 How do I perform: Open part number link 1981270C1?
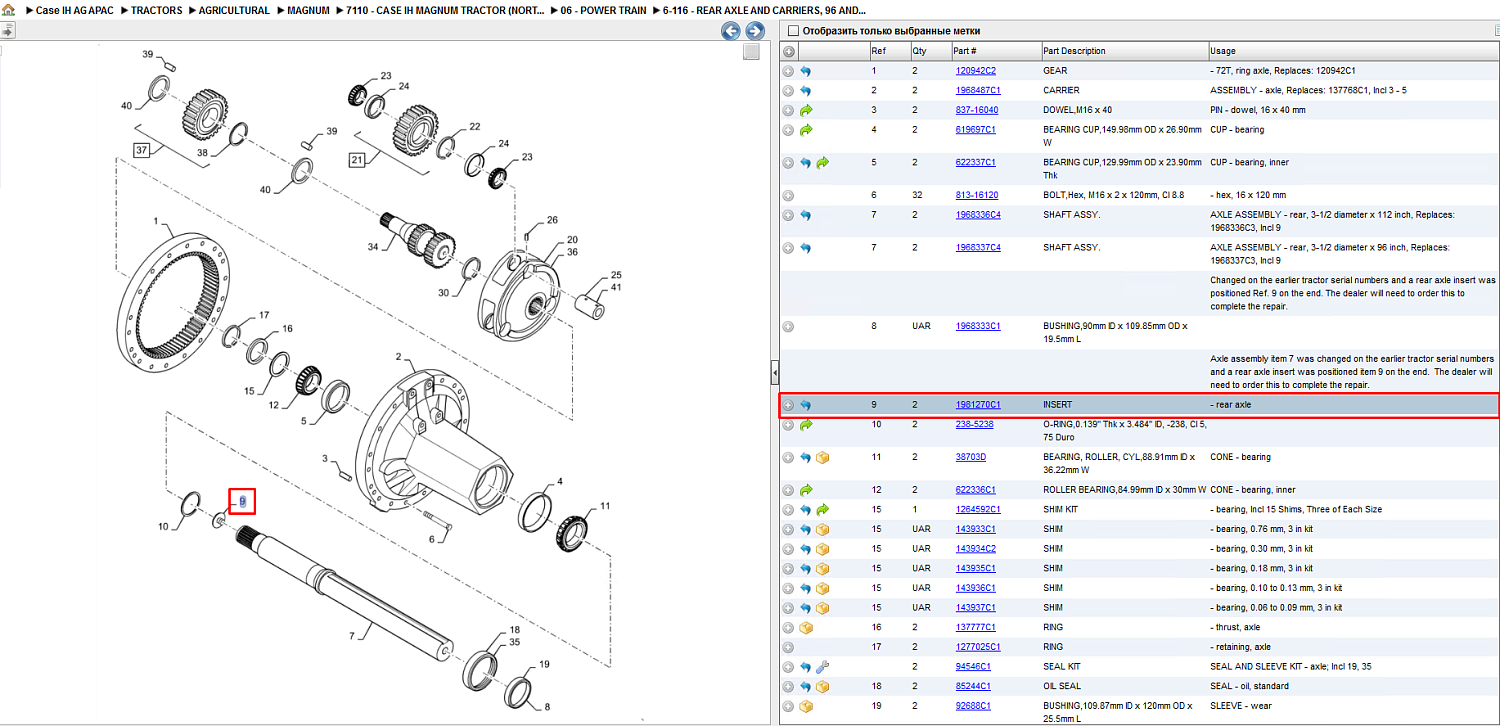pyautogui.click(x=978, y=405)
